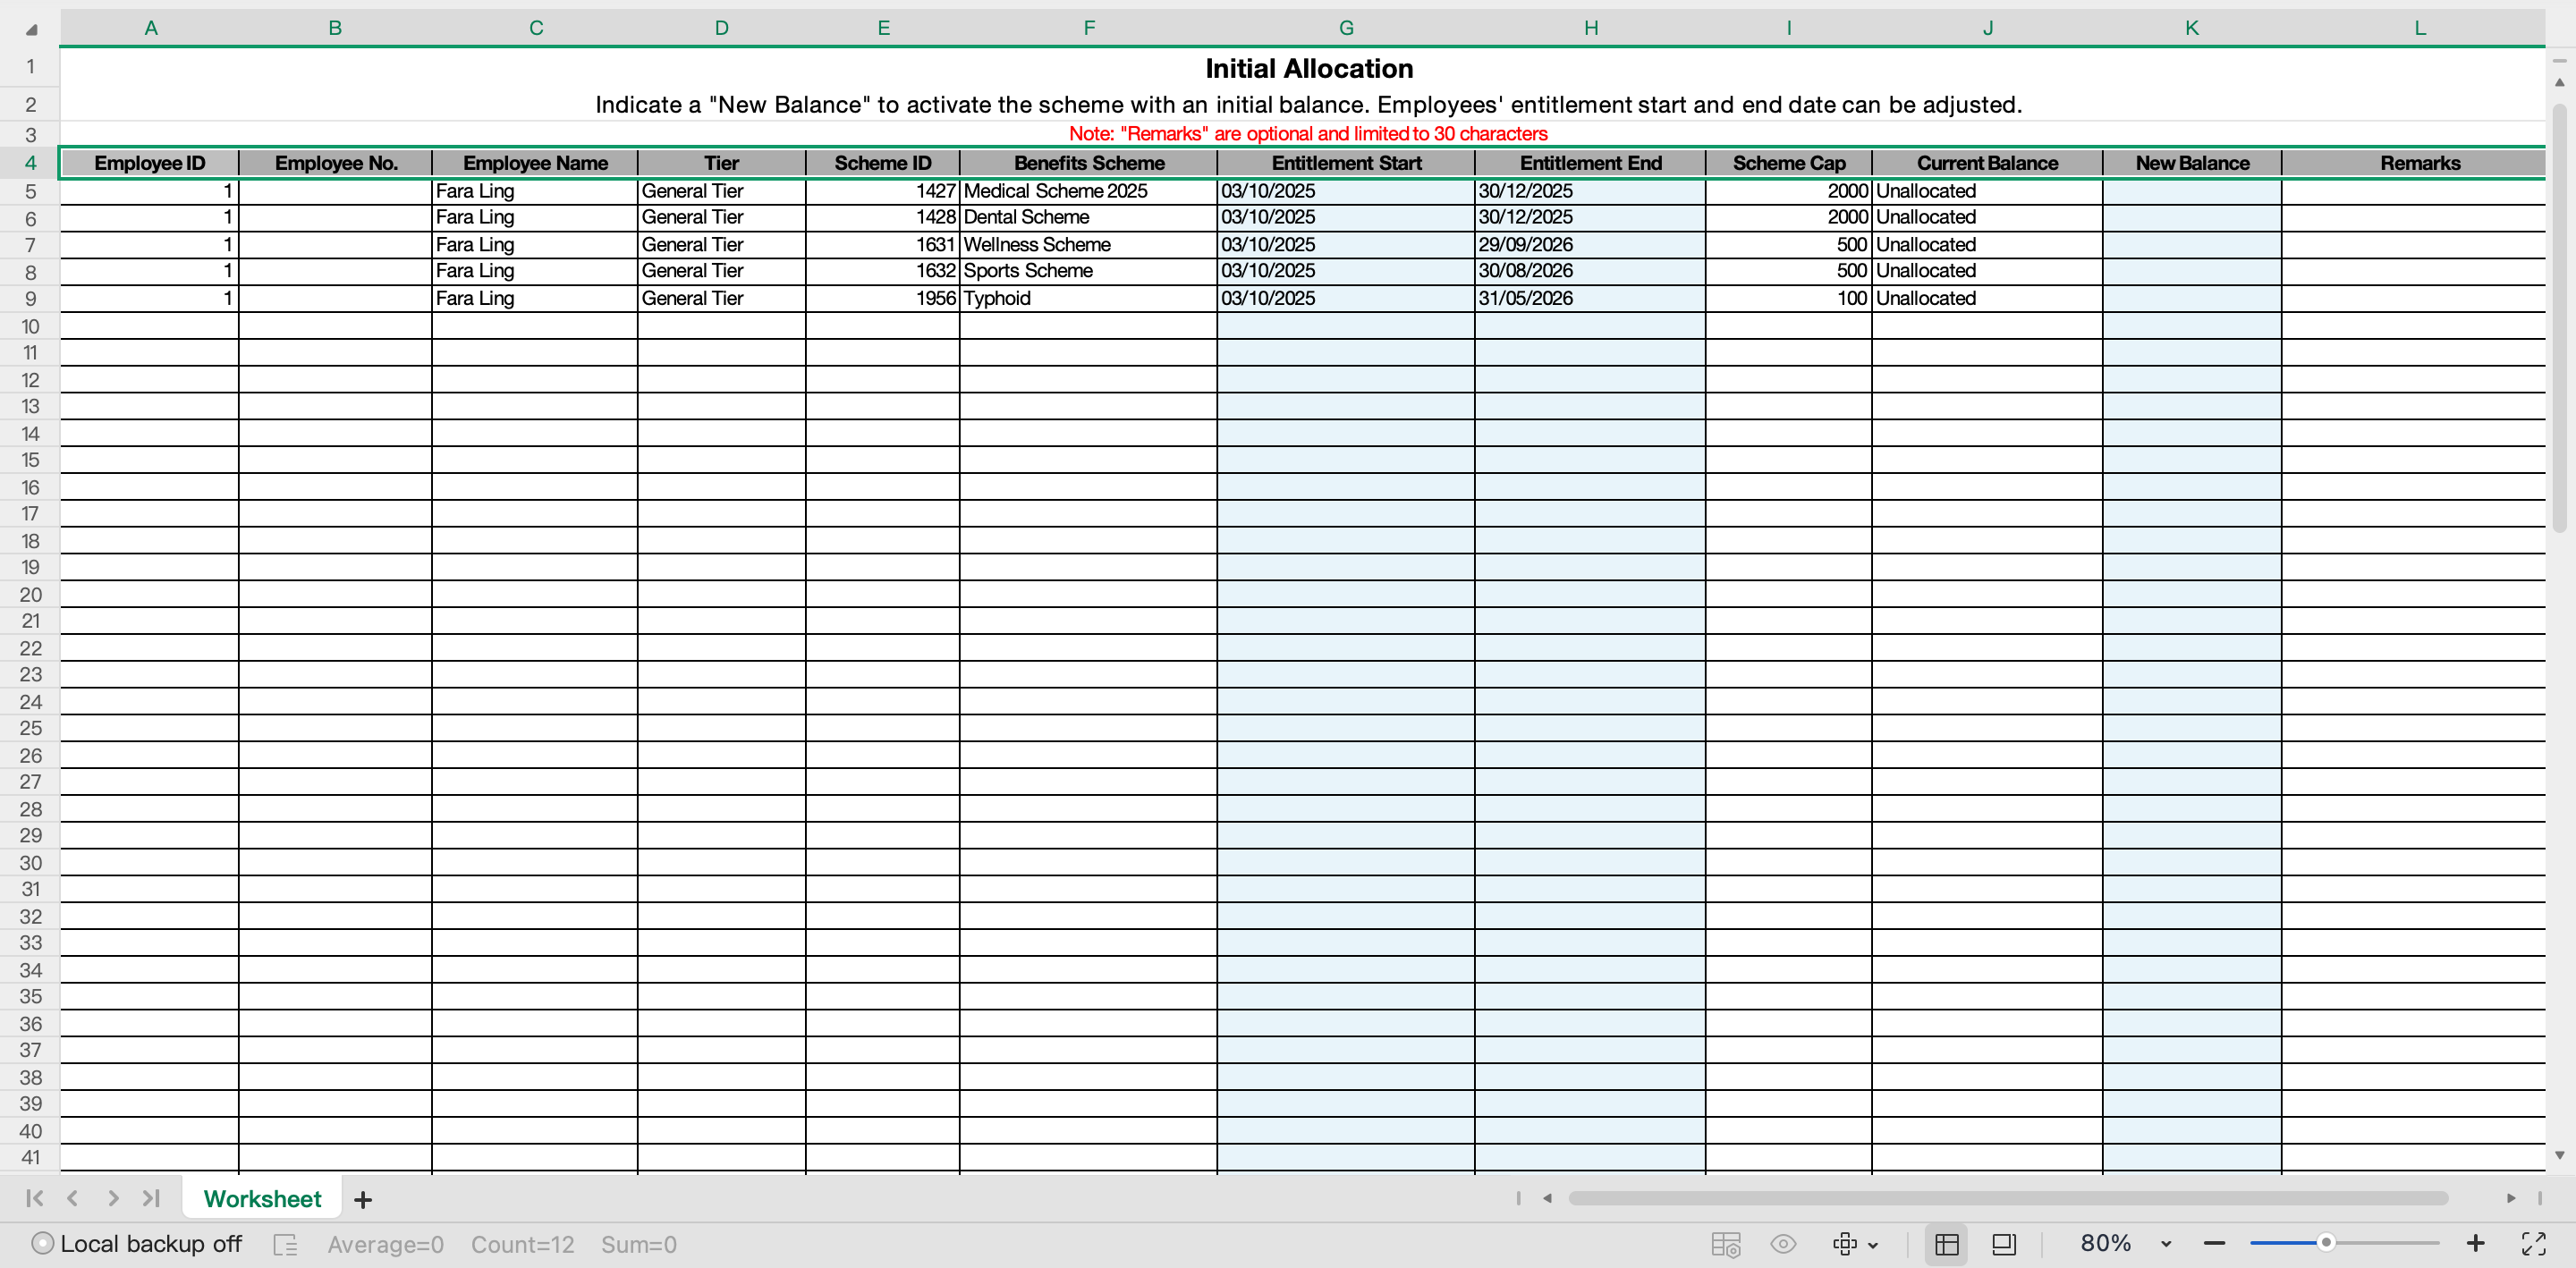Click the New Balance header cell
Screen dimensions: 2576x1268
(2191, 163)
